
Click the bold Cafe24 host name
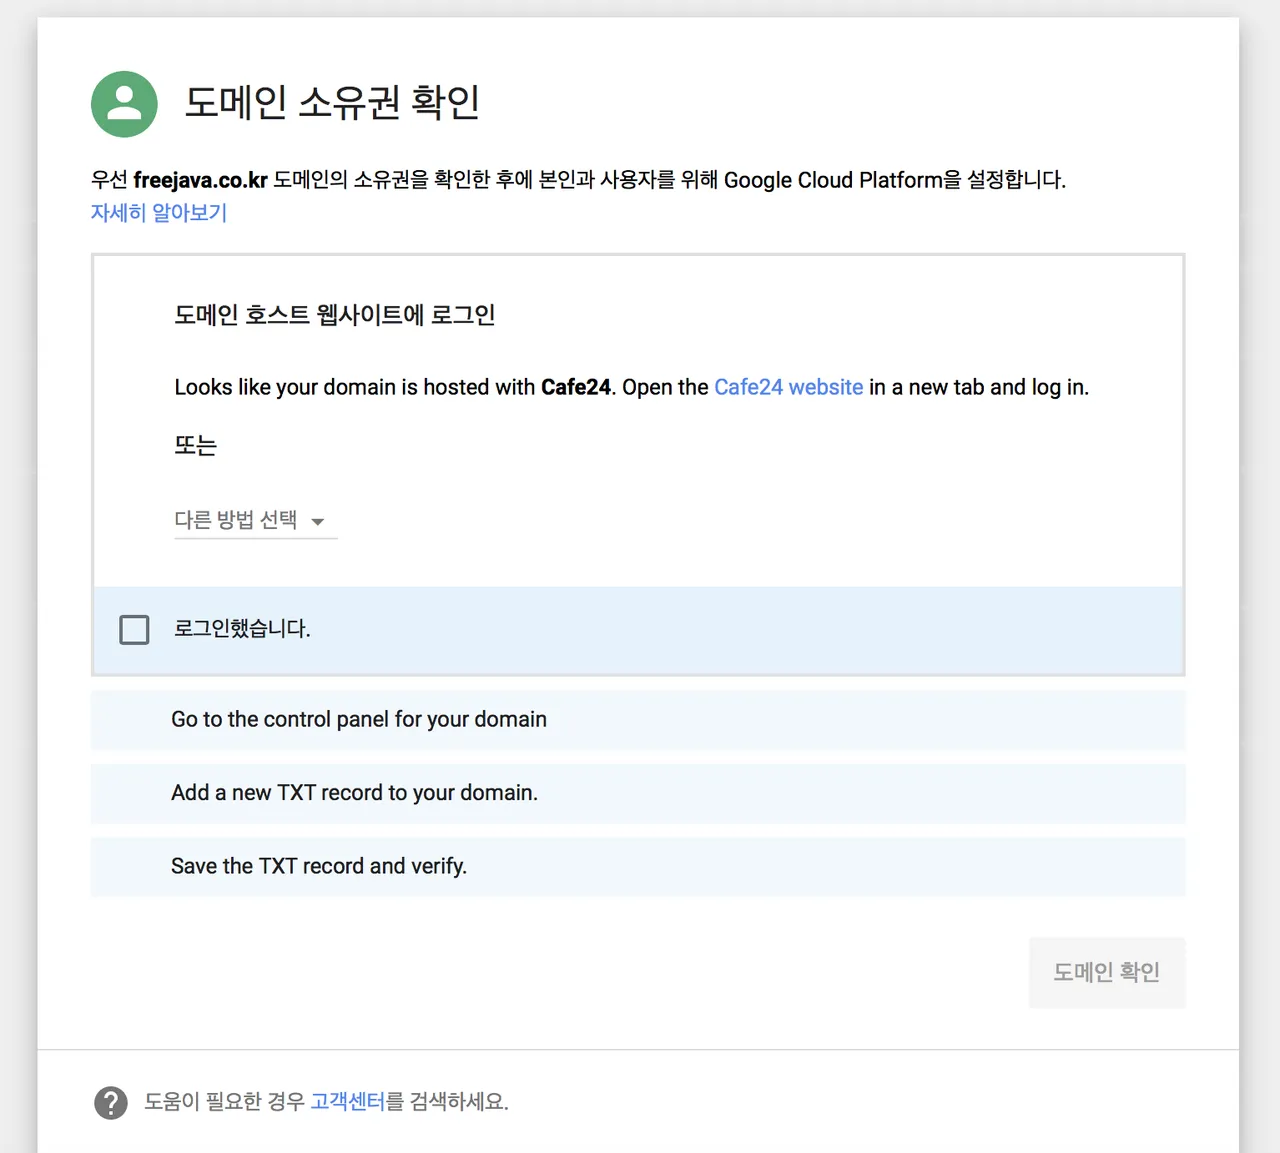point(576,387)
